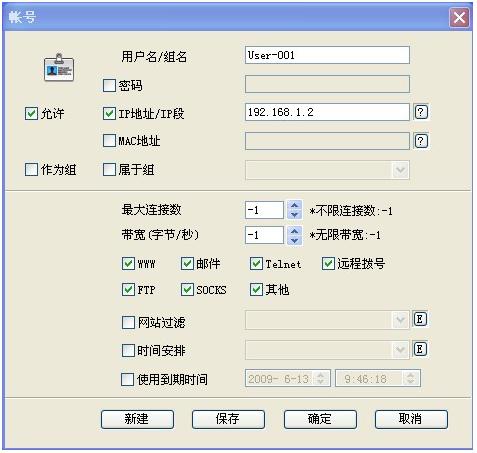Click the 最大连接数 label
477x453 pixels.
pyautogui.click(x=151, y=210)
